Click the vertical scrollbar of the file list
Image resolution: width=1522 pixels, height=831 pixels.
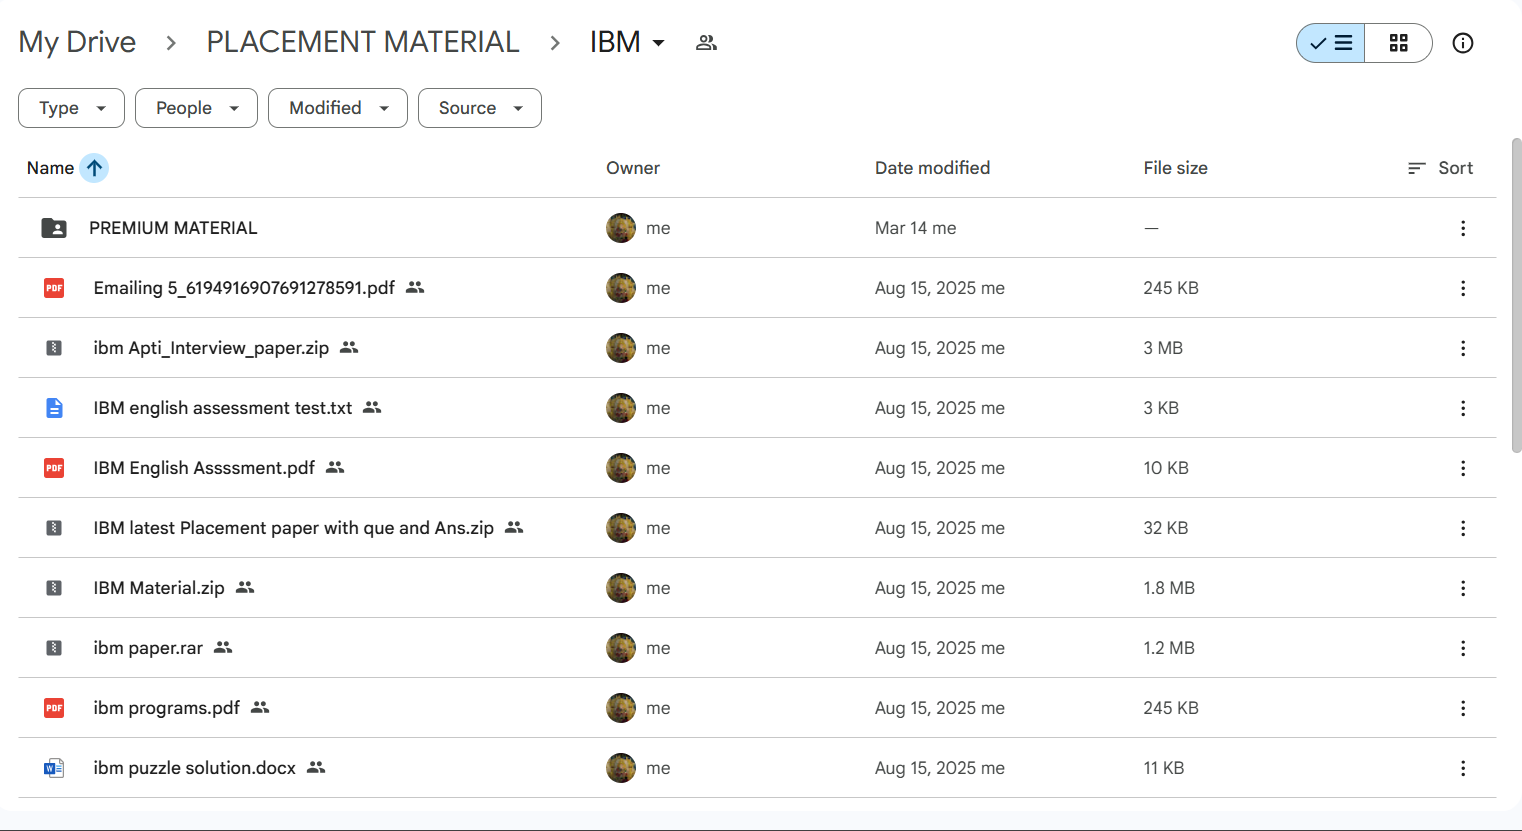(1516, 295)
